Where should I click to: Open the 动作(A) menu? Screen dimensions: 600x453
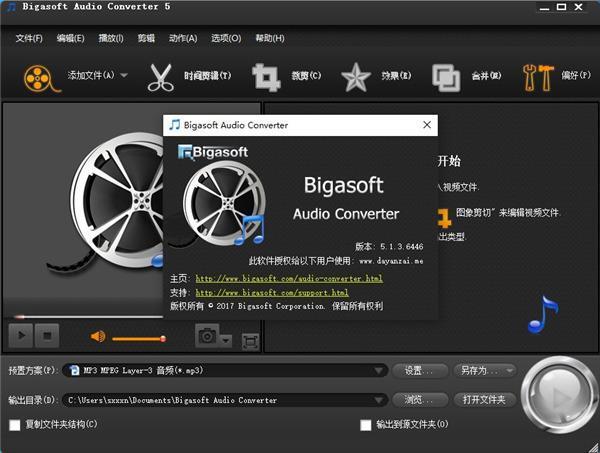pyautogui.click(x=183, y=38)
